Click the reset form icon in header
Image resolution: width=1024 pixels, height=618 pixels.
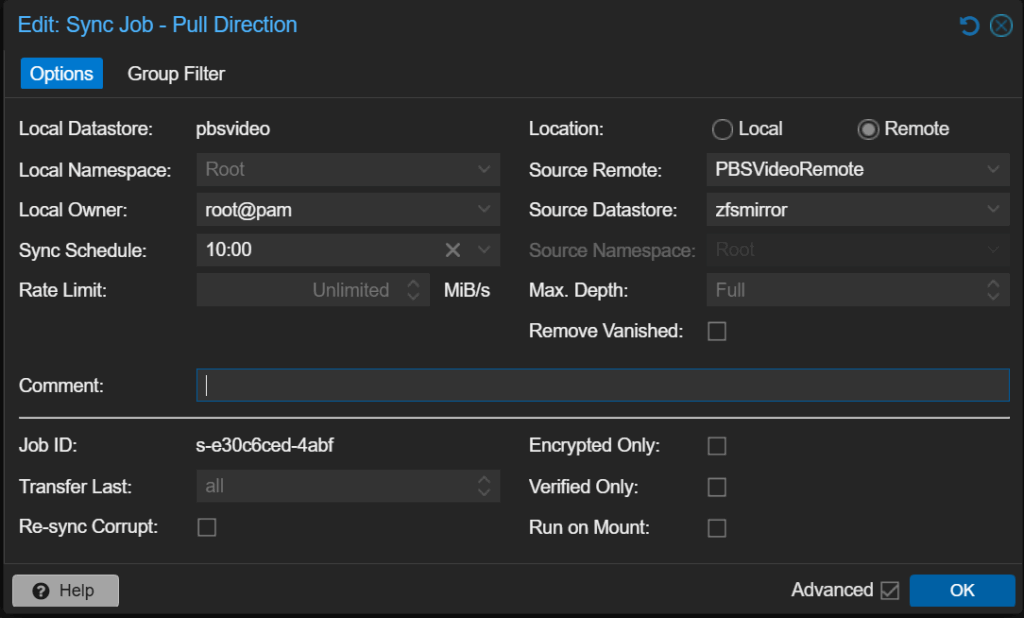click(x=969, y=26)
